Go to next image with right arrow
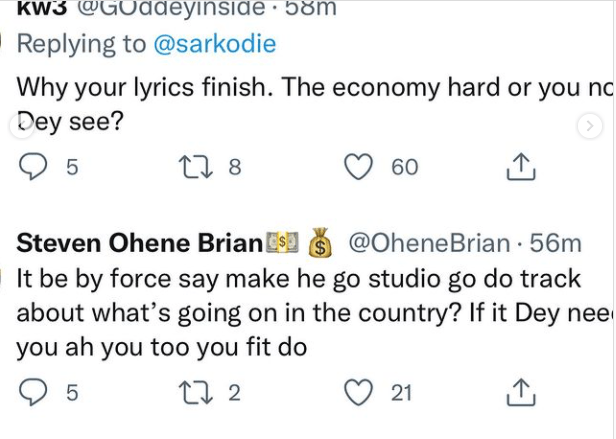This screenshot has width=616, height=439. tap(590, 125)
